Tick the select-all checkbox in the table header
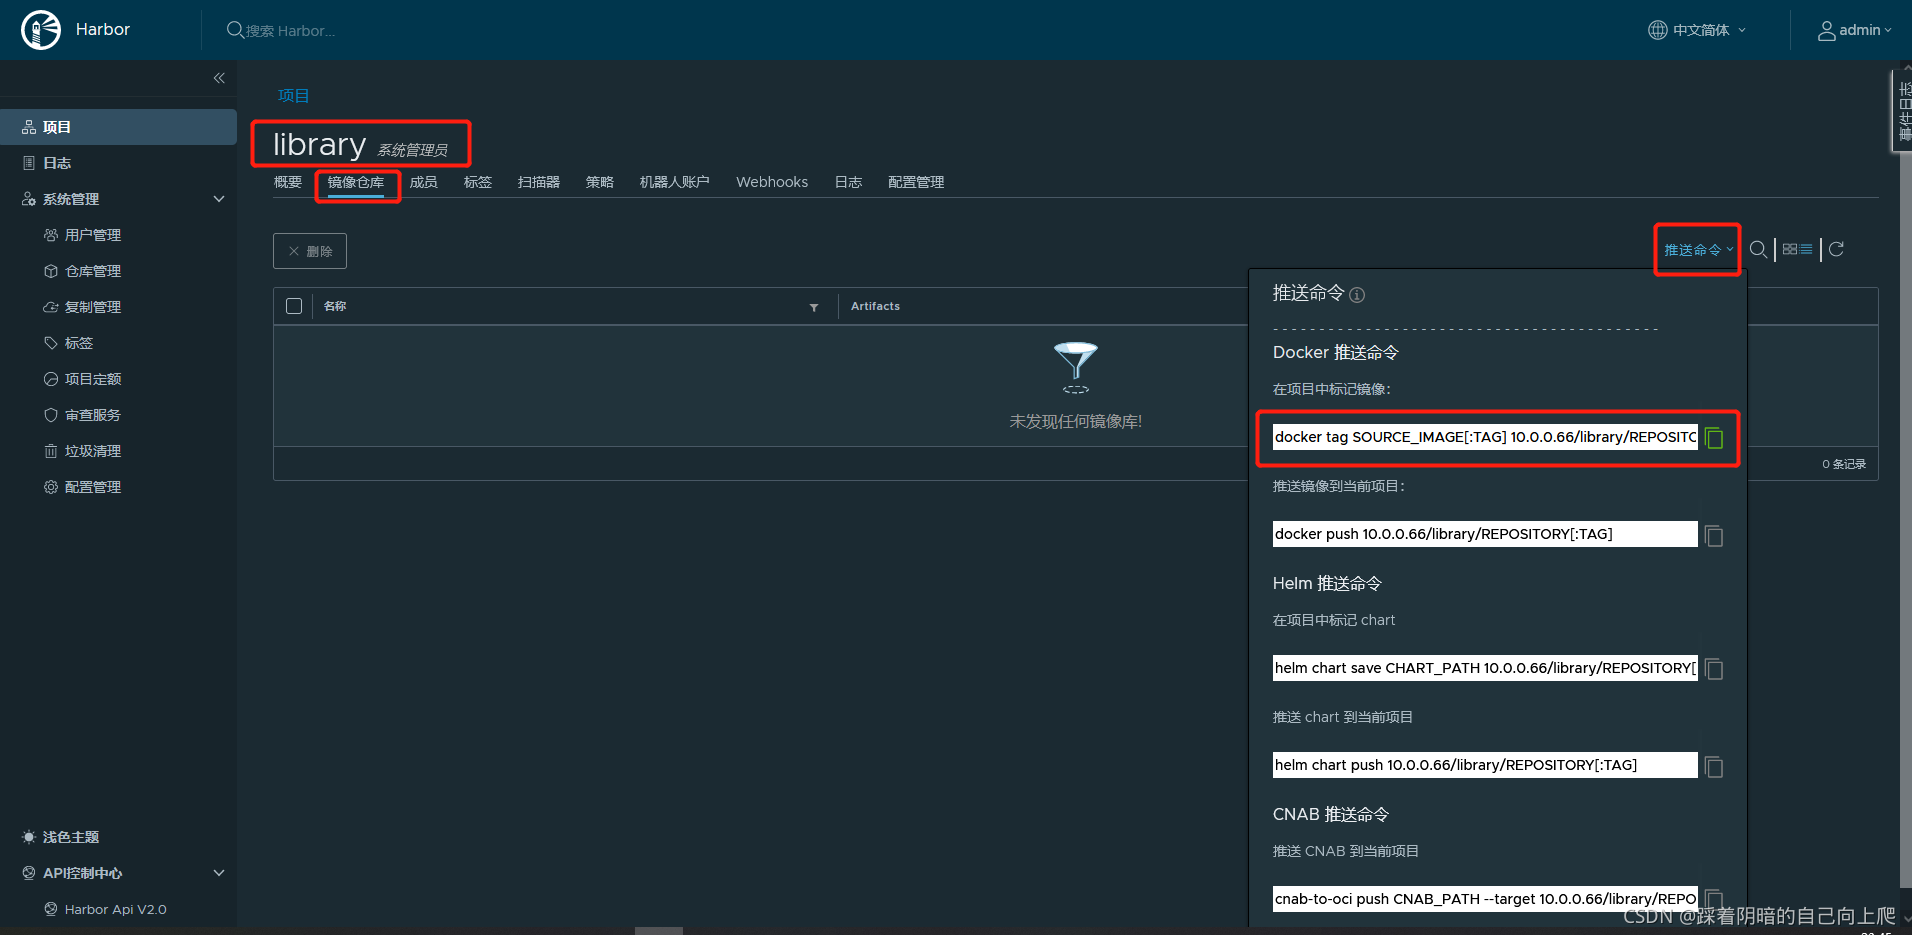1912x935 pixels. tap(294, 306)
